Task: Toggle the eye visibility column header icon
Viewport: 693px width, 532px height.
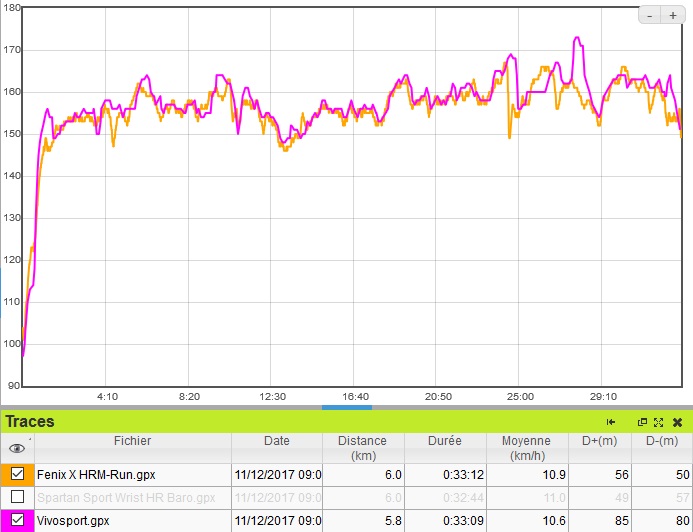Action: pos(17,449)
